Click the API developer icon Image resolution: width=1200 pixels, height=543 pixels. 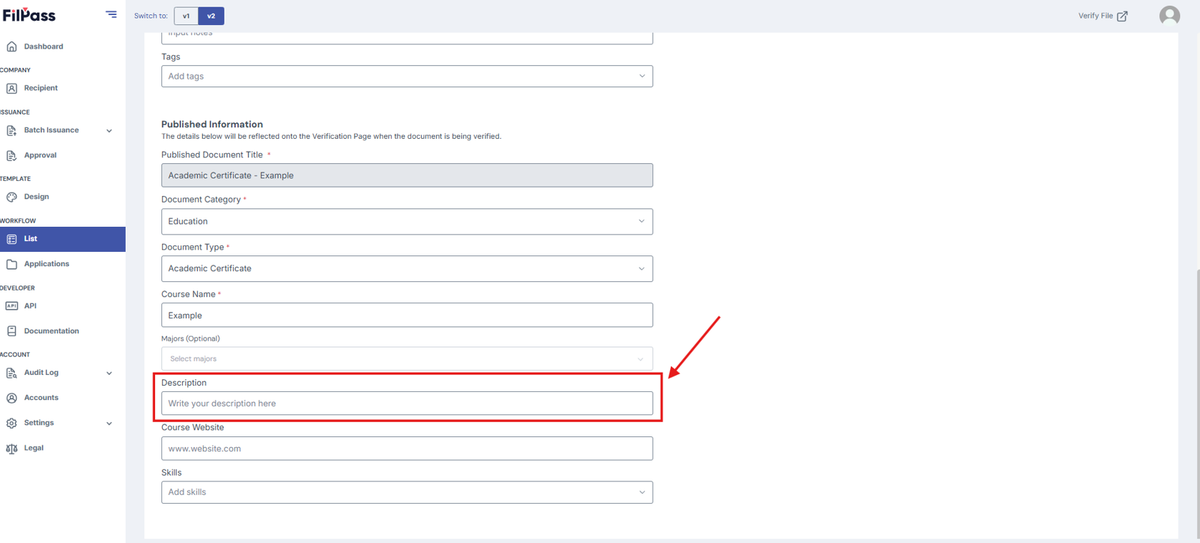point(11,306)
